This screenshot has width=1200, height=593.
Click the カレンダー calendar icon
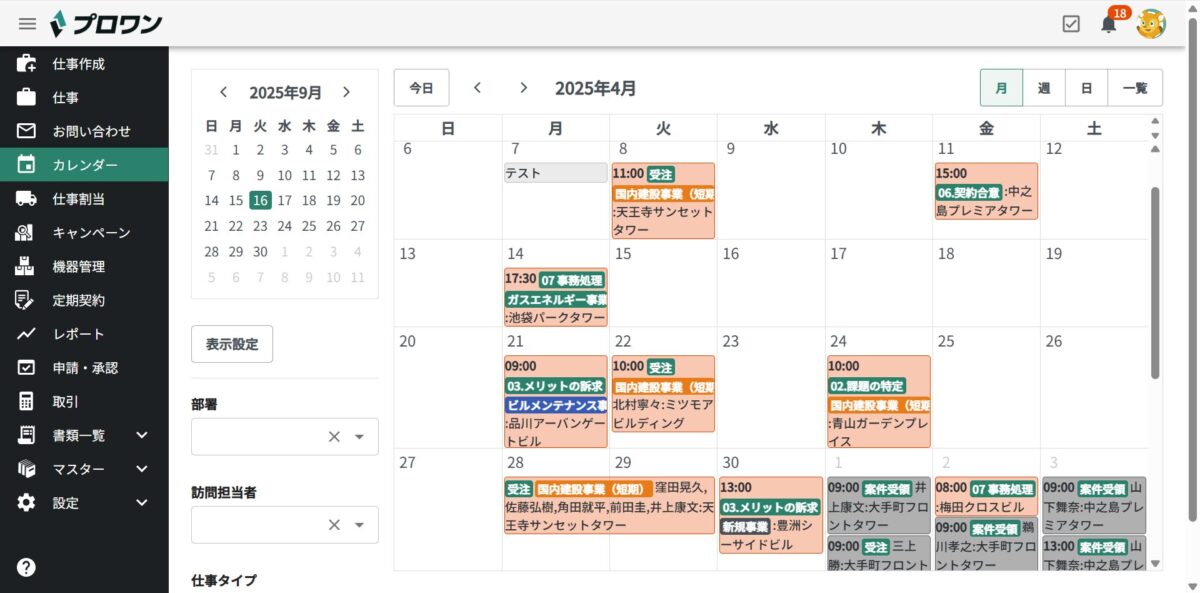26,165
